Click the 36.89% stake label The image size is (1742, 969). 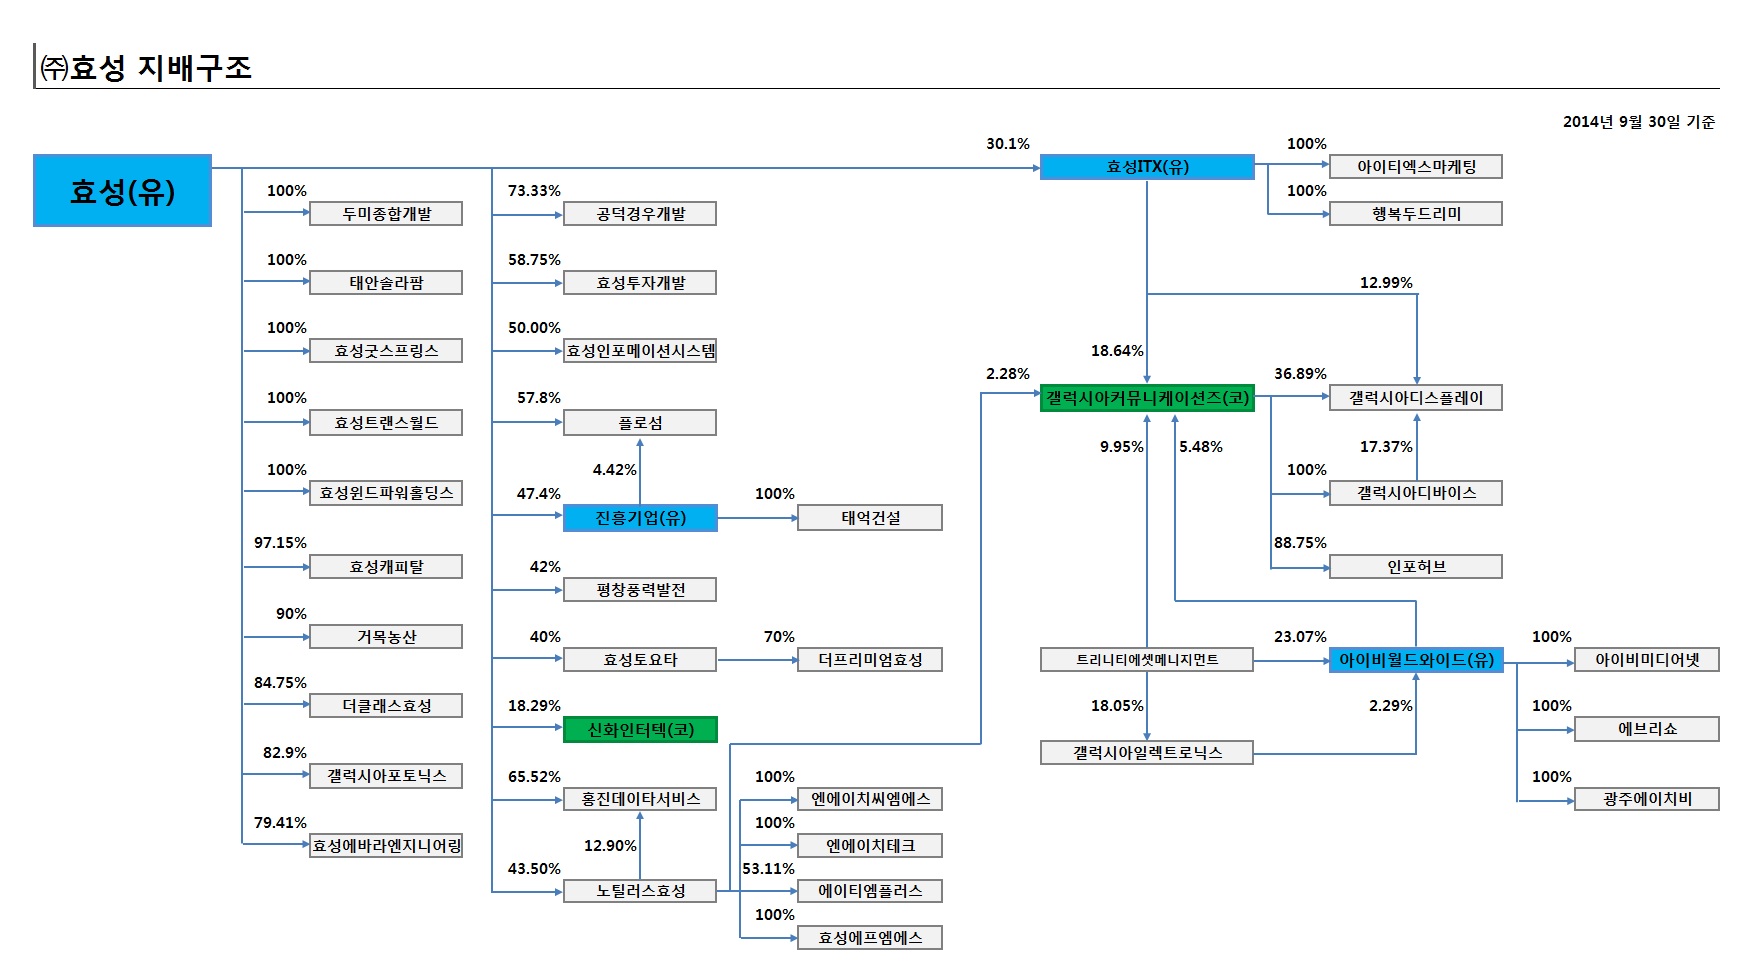coord(1300,374)
